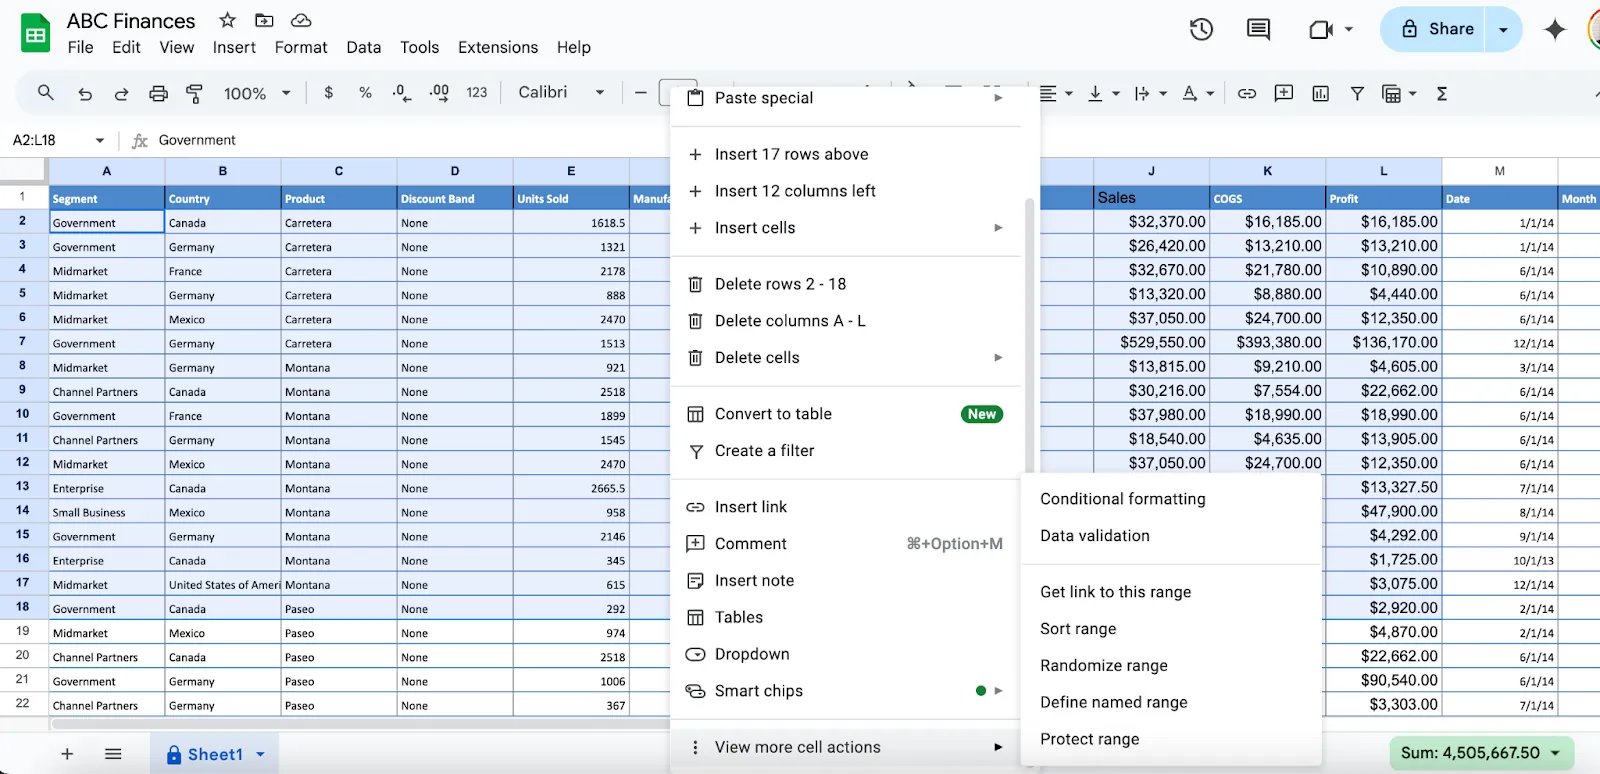1600x774 pixels.
Task: Star the ABC Finances document
Action: [227, 20]
